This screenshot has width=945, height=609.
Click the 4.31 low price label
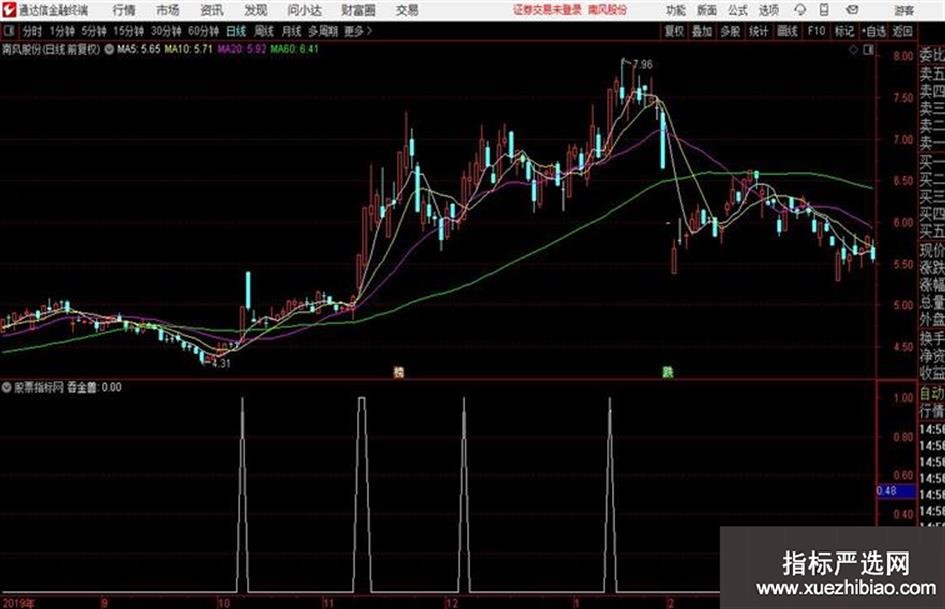[x=221, y=364]
